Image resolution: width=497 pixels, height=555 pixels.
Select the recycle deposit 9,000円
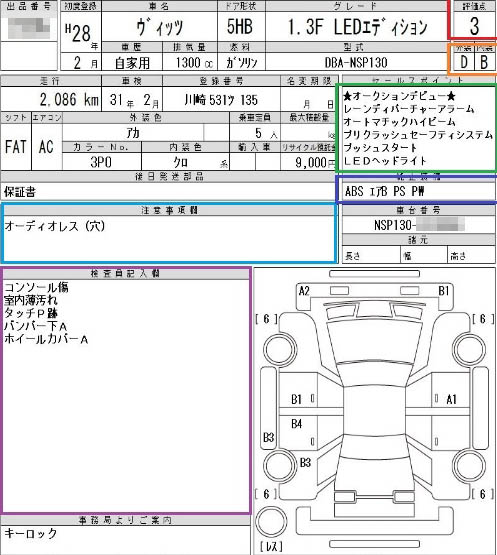315,162
